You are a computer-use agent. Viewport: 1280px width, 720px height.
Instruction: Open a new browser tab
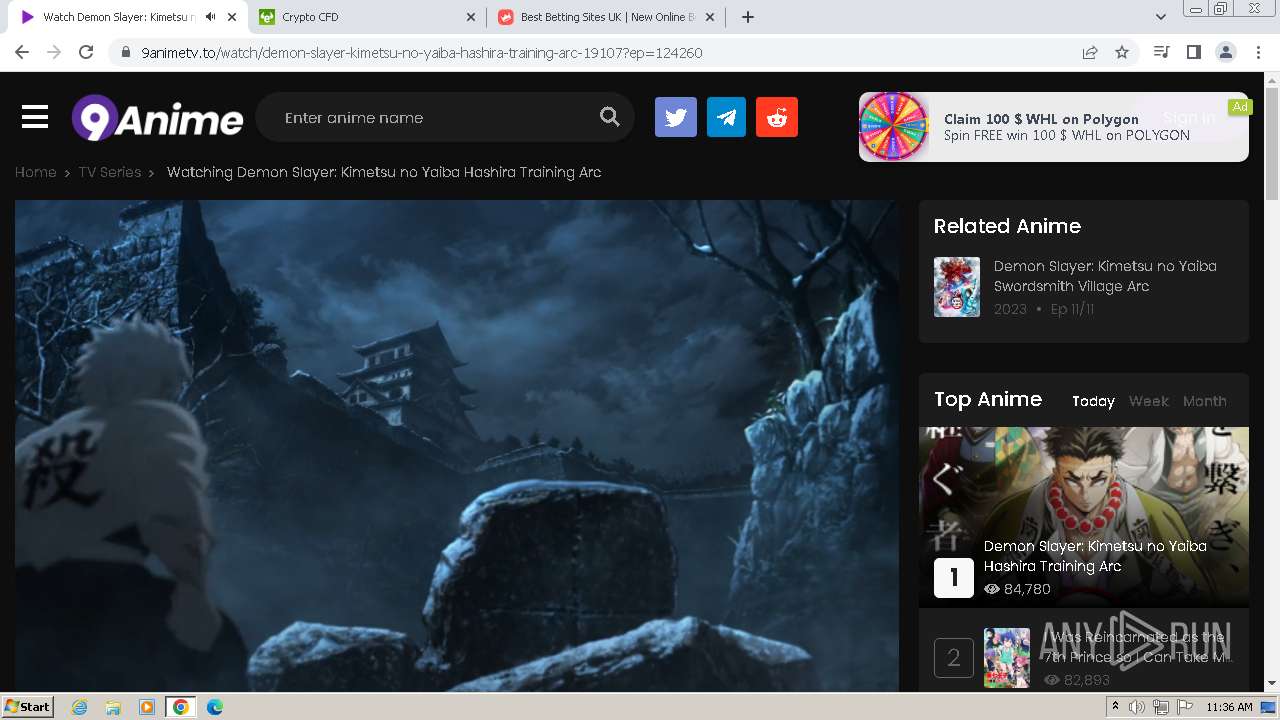pos(748,17)
